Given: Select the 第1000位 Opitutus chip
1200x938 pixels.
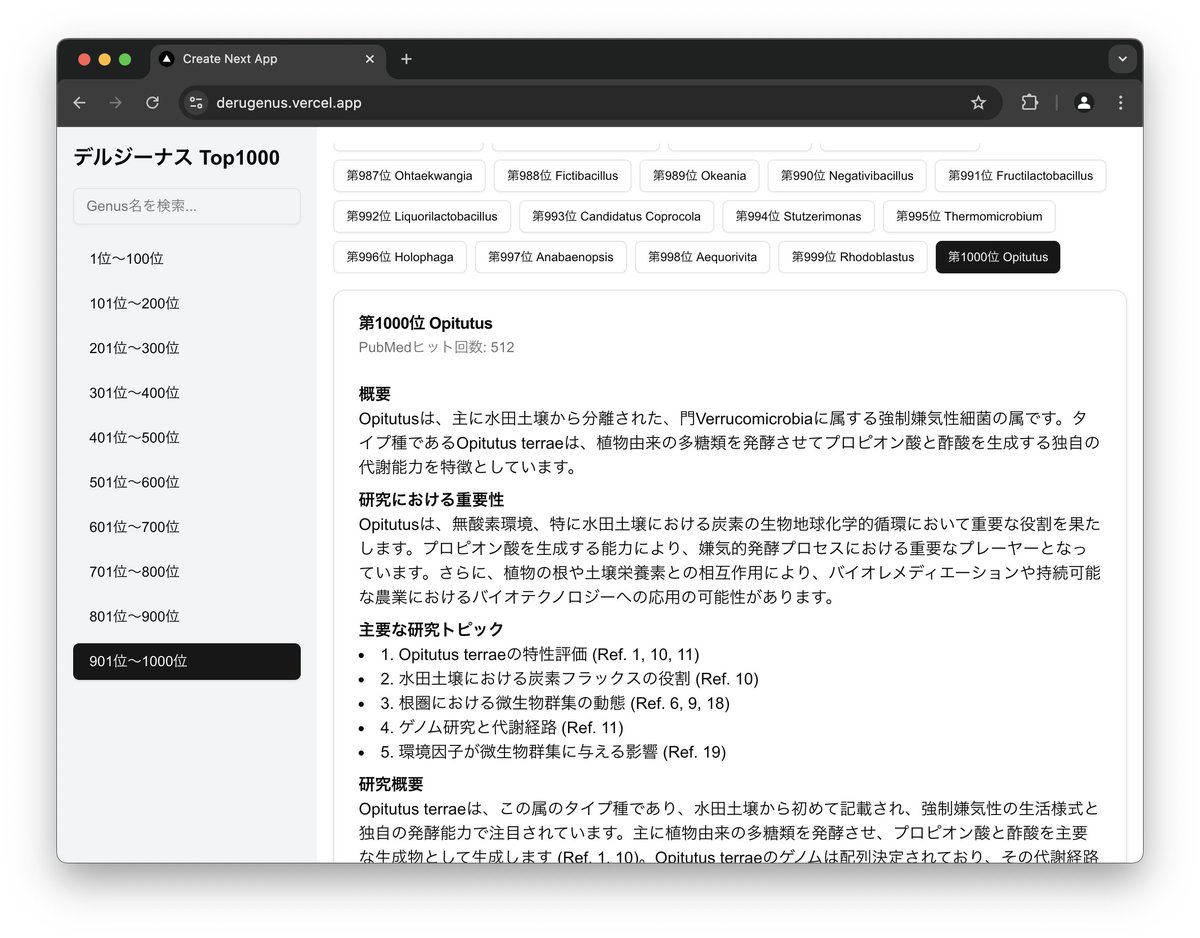Looking at the screenshot, I should click(997, 257).
